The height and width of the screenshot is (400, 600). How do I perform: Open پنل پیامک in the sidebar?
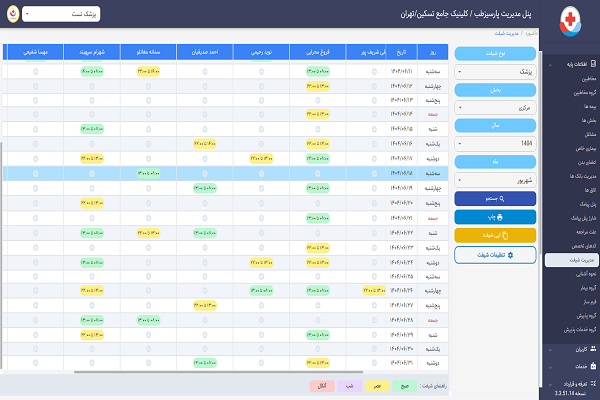pos(588,204)
